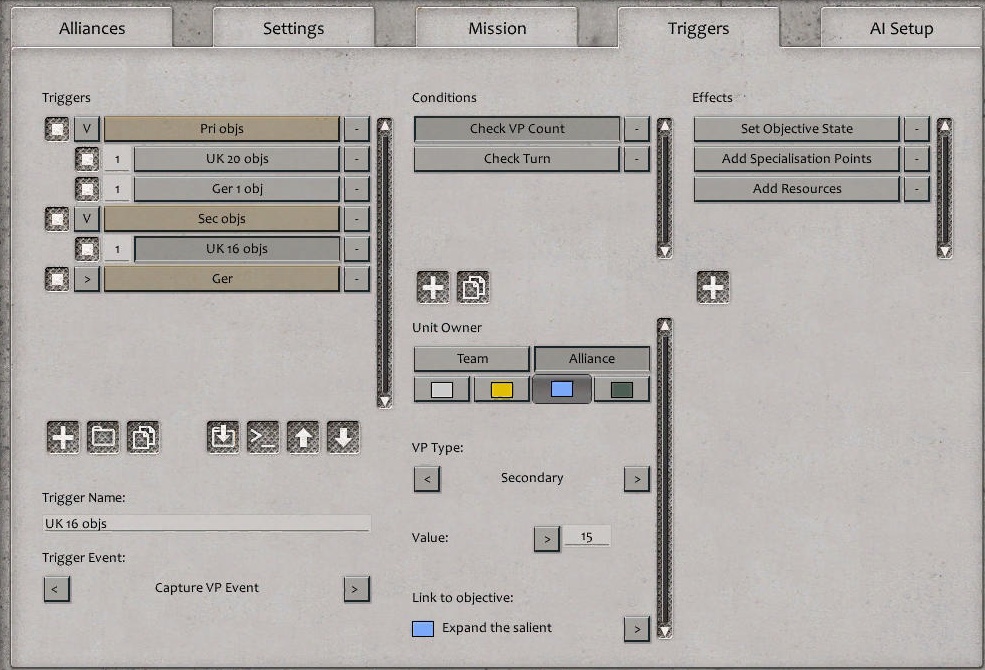This screenshot has height=670, width=985.
Task: Cycle Trigger Event using the right arrow
Action: [x=356, y=588]
